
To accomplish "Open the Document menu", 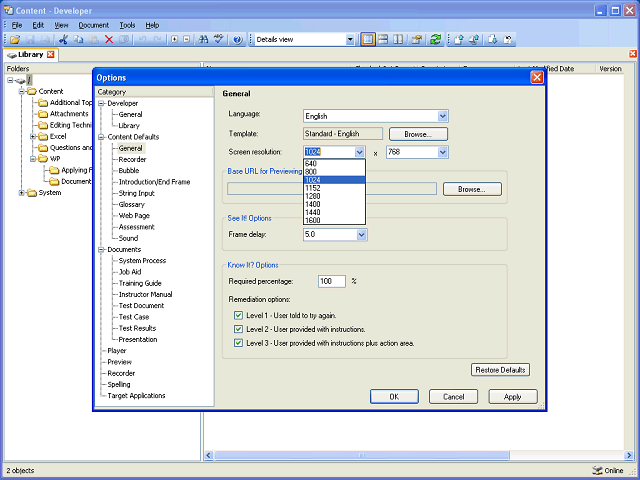I will [93, 25].
